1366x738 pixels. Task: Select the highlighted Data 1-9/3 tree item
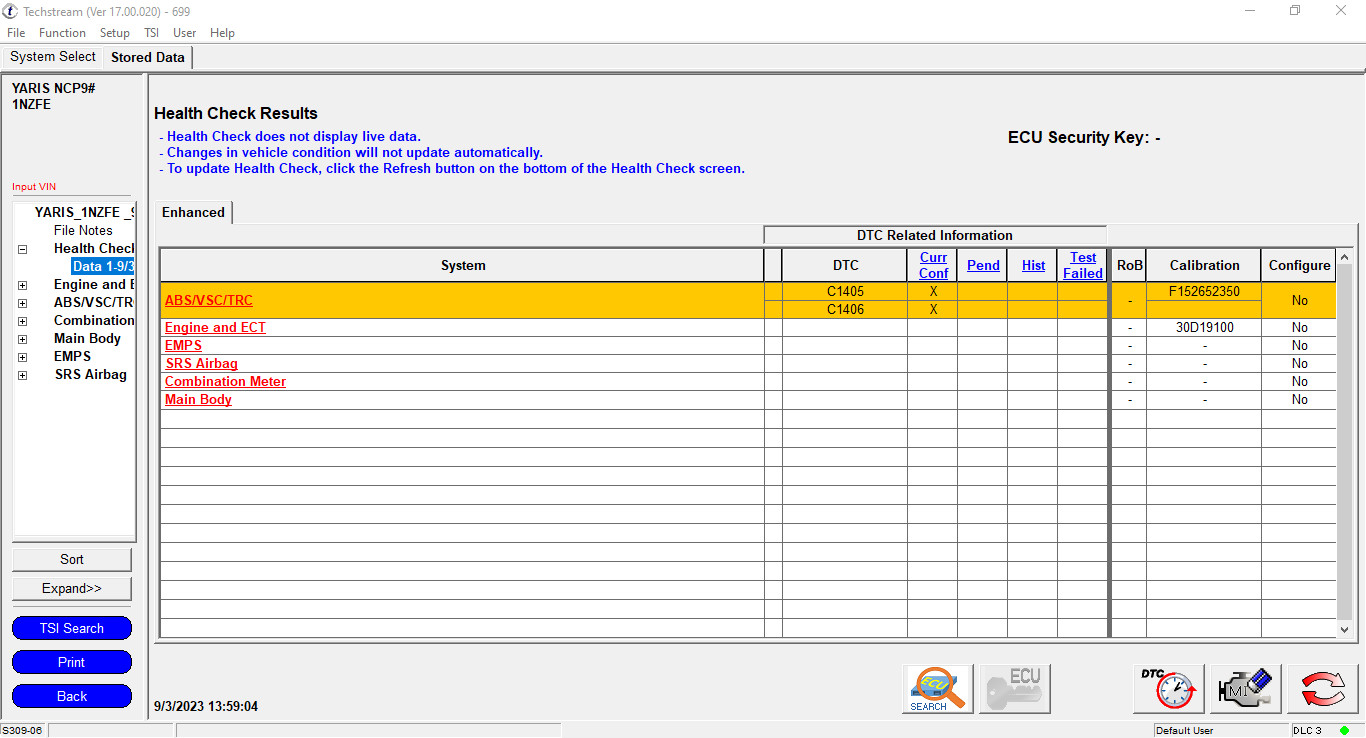(x=103, y=266)
